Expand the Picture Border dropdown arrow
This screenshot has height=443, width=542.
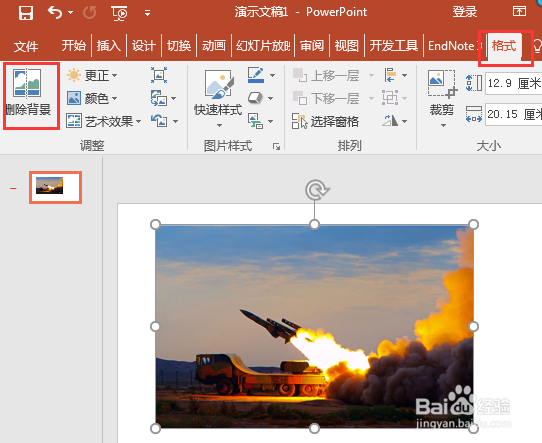pyautogui.click(x=272, y=75)
